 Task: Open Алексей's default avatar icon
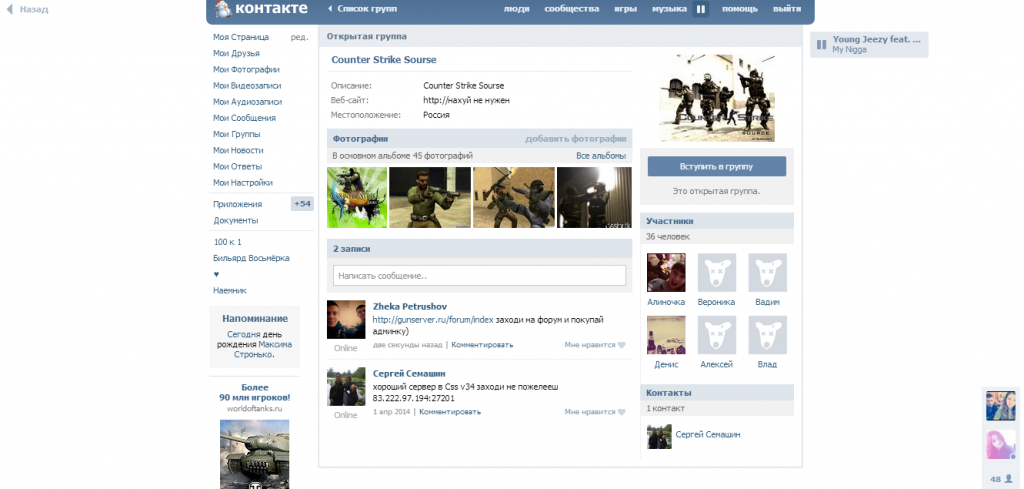716,336
